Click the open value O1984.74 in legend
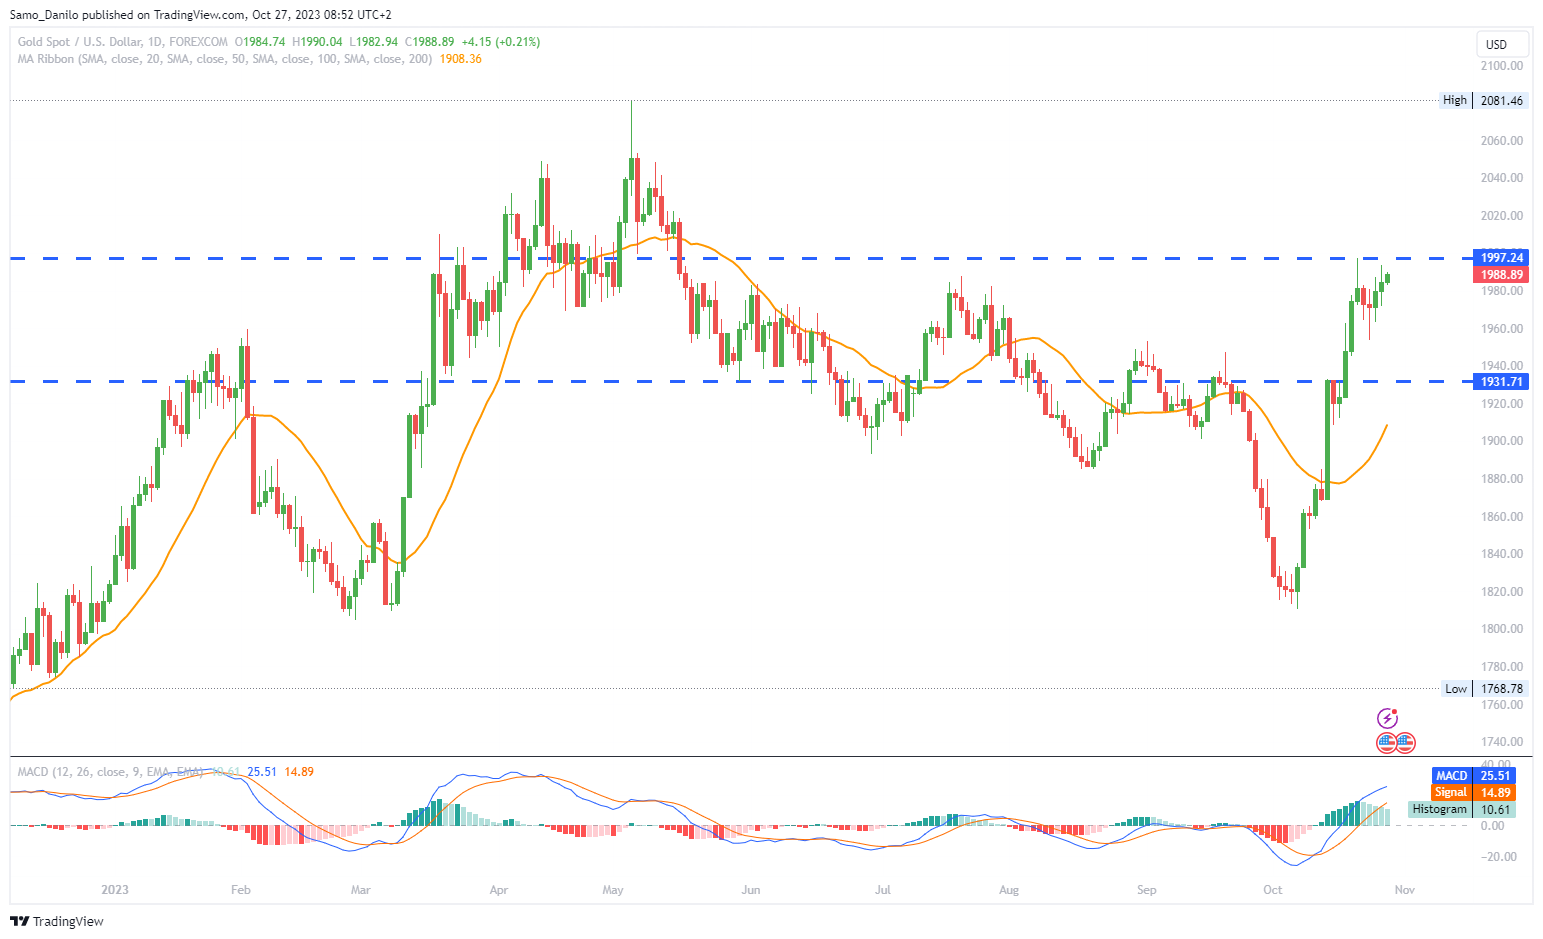 click(259, 42)
